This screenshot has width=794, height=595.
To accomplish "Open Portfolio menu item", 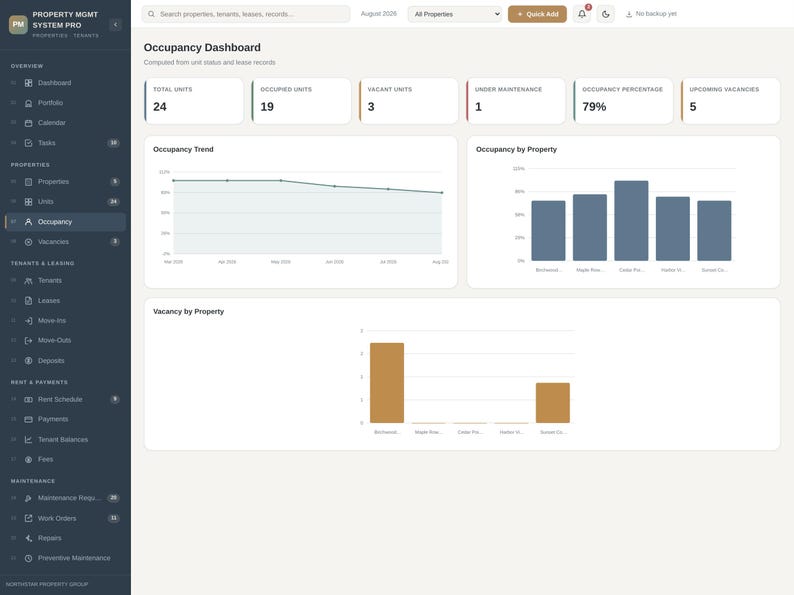I will point(65,103).
